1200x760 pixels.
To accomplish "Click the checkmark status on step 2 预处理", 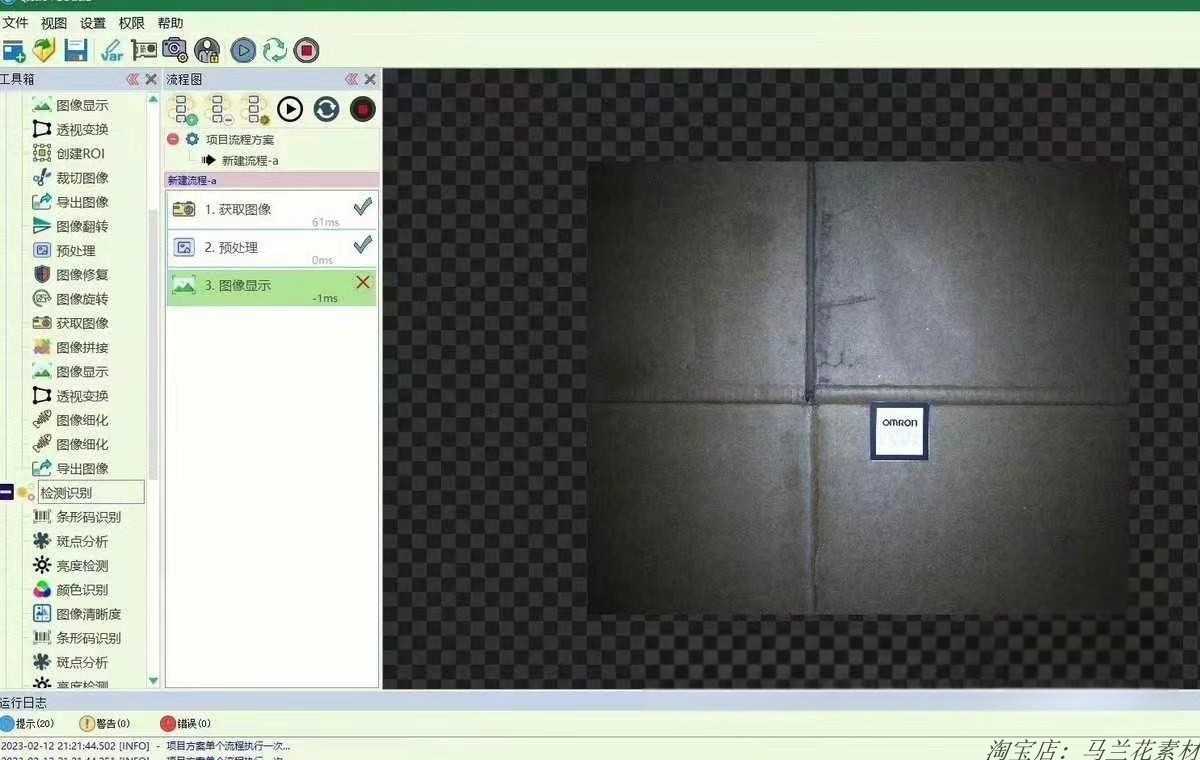I will 363,244.
